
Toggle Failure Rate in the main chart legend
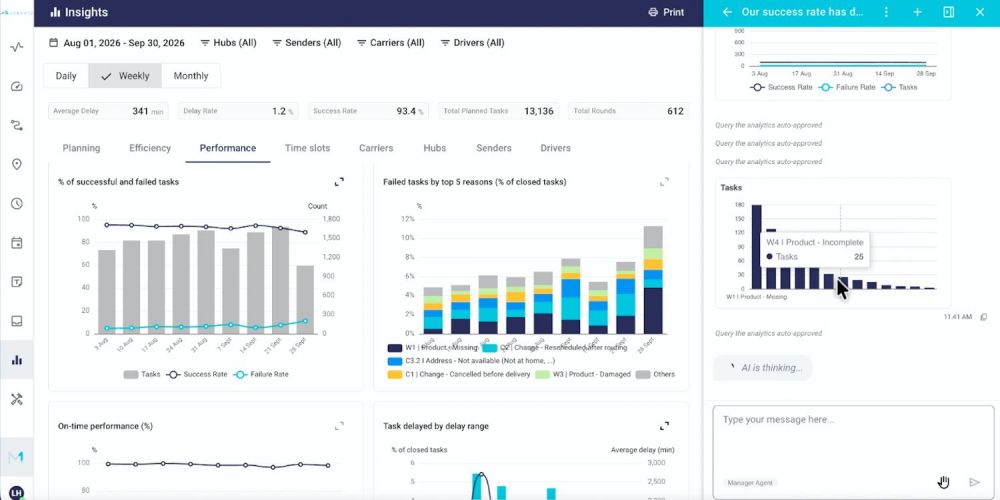point(261,374)
